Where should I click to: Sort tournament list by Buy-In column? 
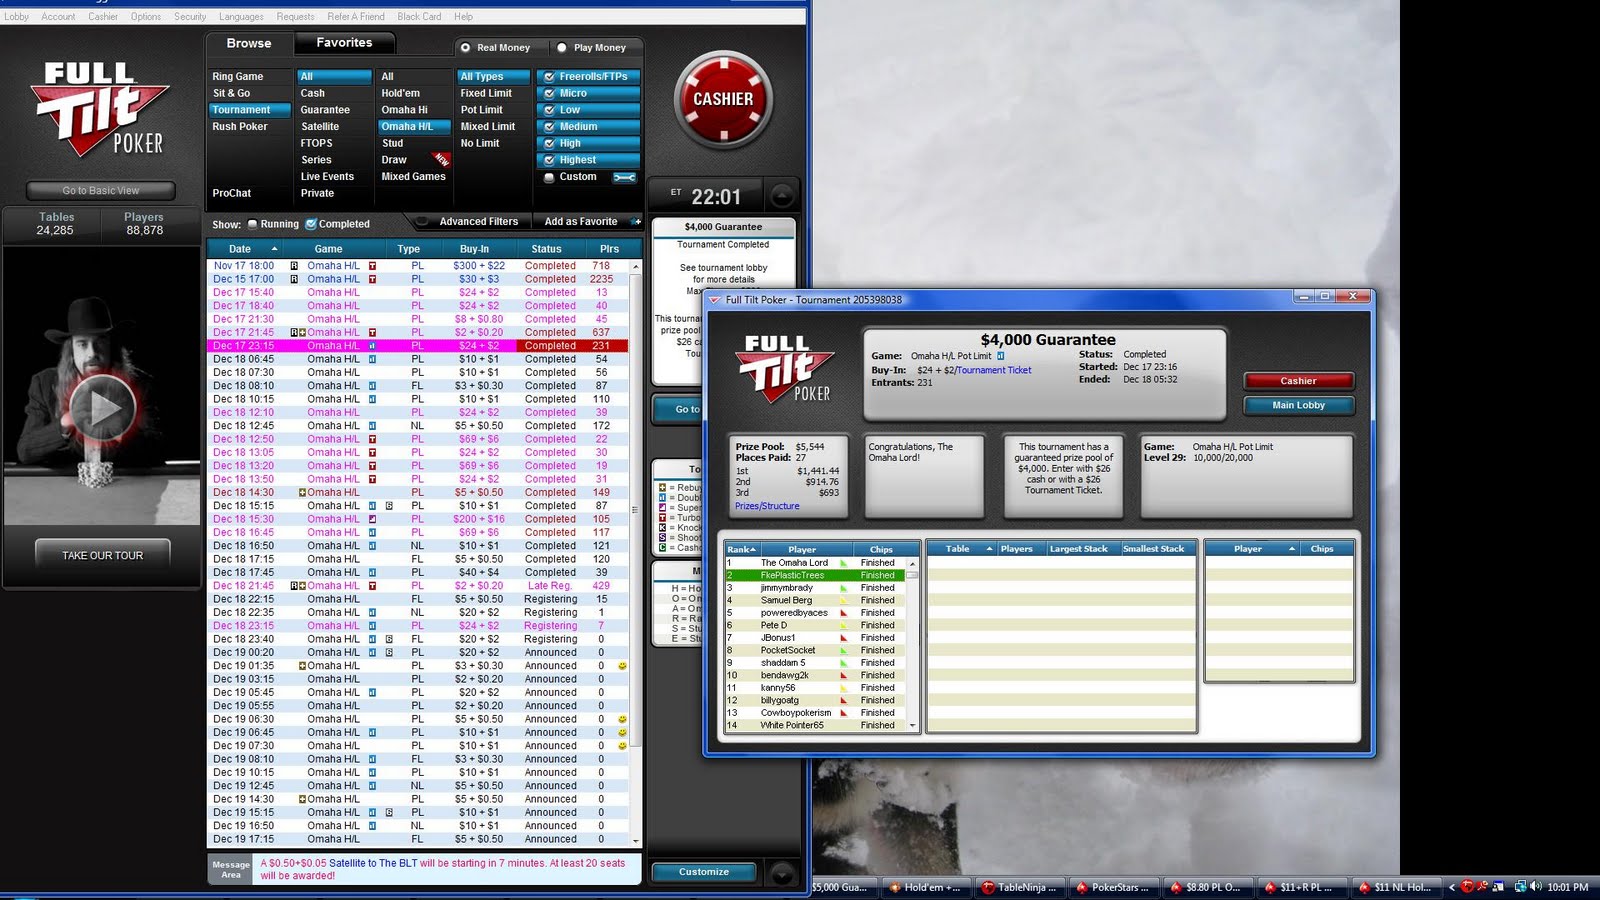474,249
